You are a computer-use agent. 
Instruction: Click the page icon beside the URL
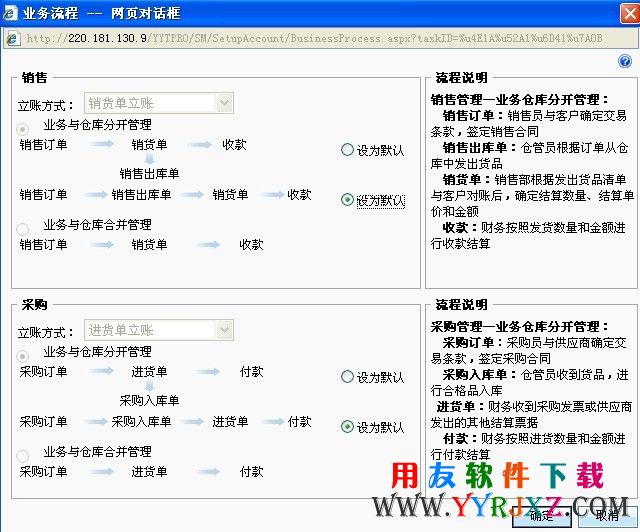[x=13, y=38]
